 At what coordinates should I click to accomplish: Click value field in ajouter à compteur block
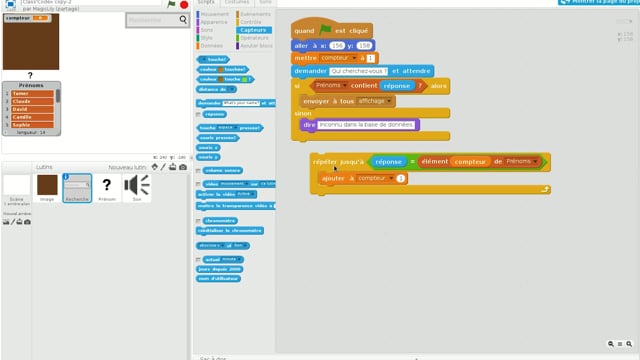coord(401,178)
